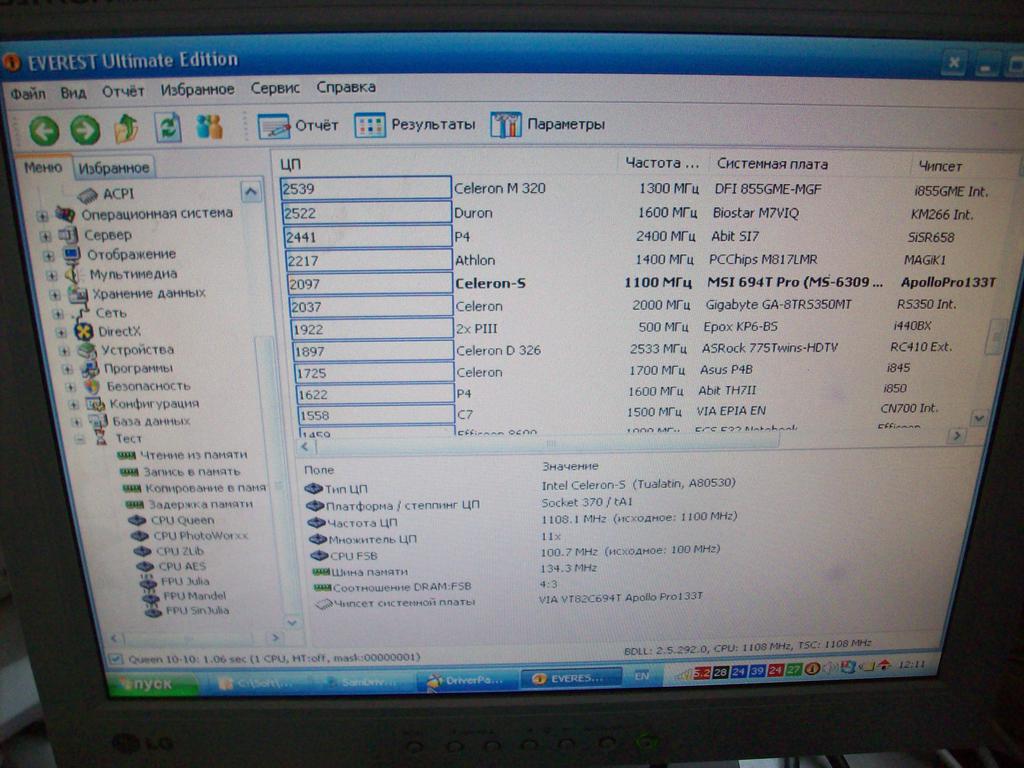Open the Отчёт menu in menu bar
This screenshot has width=1024, height=768.
[123, 91]
